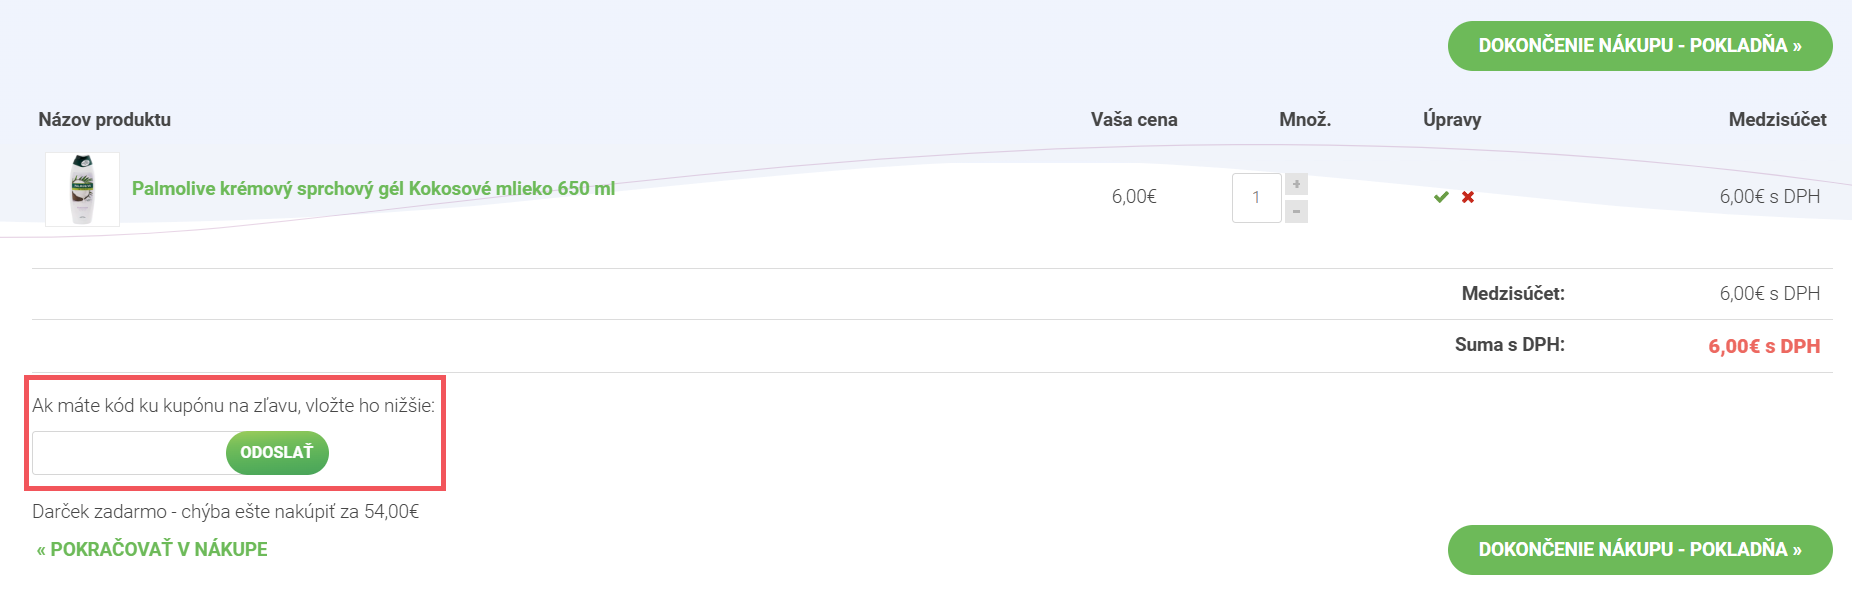The image size is (1852, 605).
Task: Click the discount coupon code field
Action: [x=130, y=453]
